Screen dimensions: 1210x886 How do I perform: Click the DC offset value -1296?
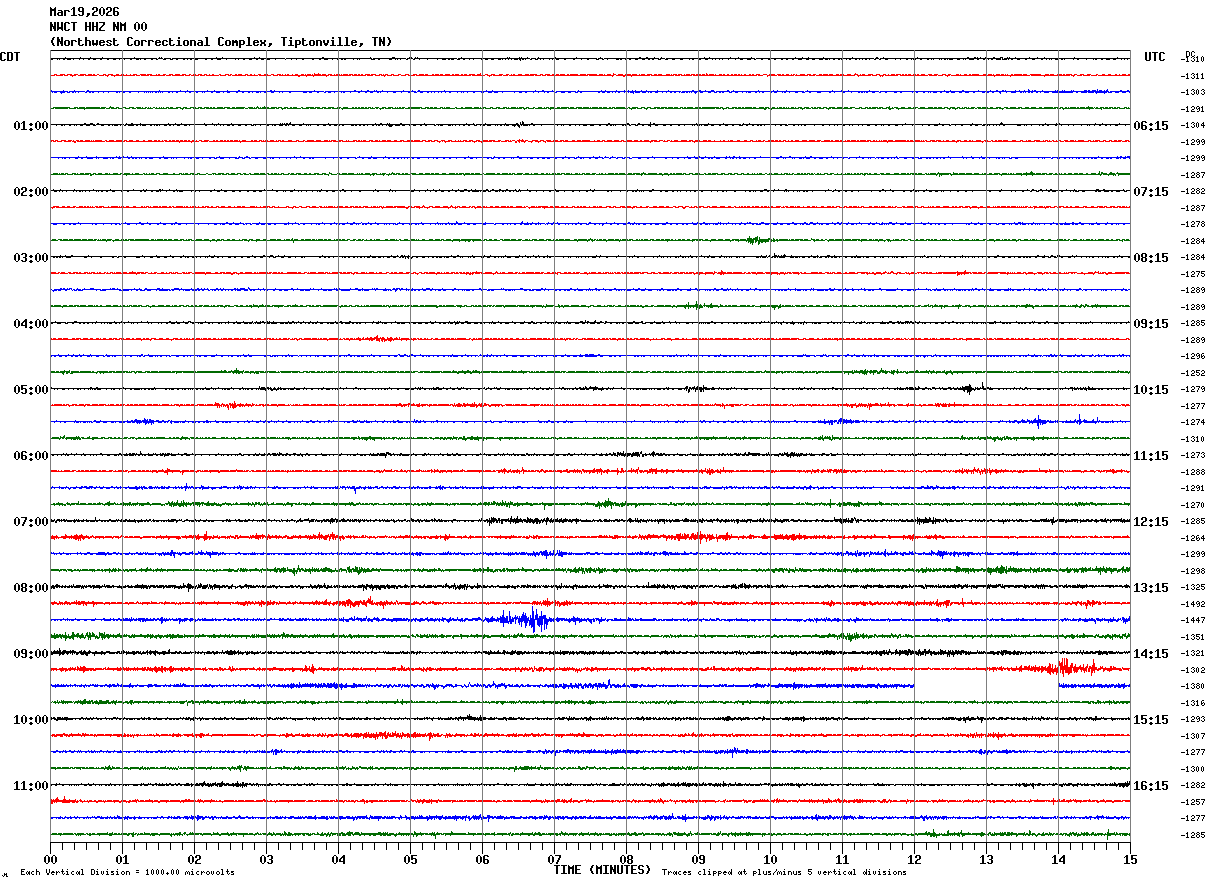coord(1193,357)
